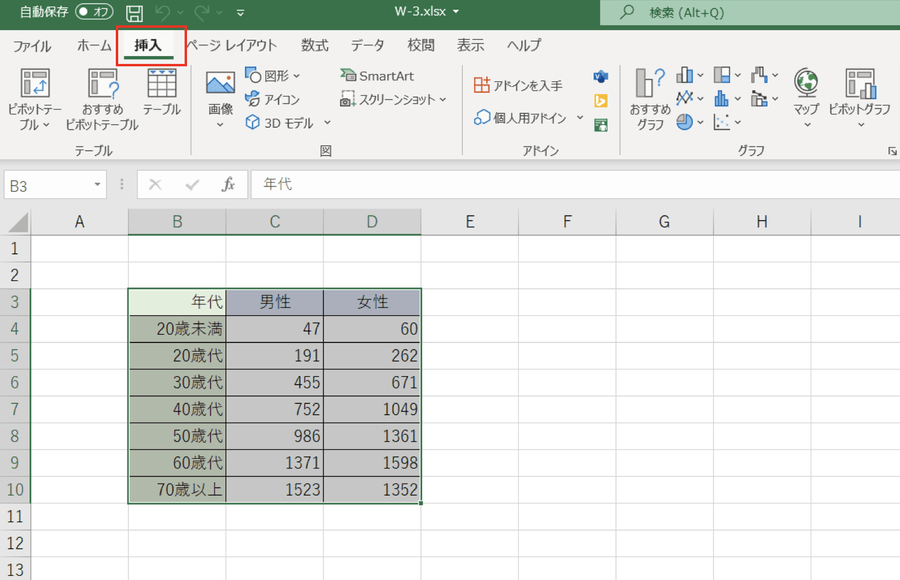Switch to the ホーム tab

94,45
